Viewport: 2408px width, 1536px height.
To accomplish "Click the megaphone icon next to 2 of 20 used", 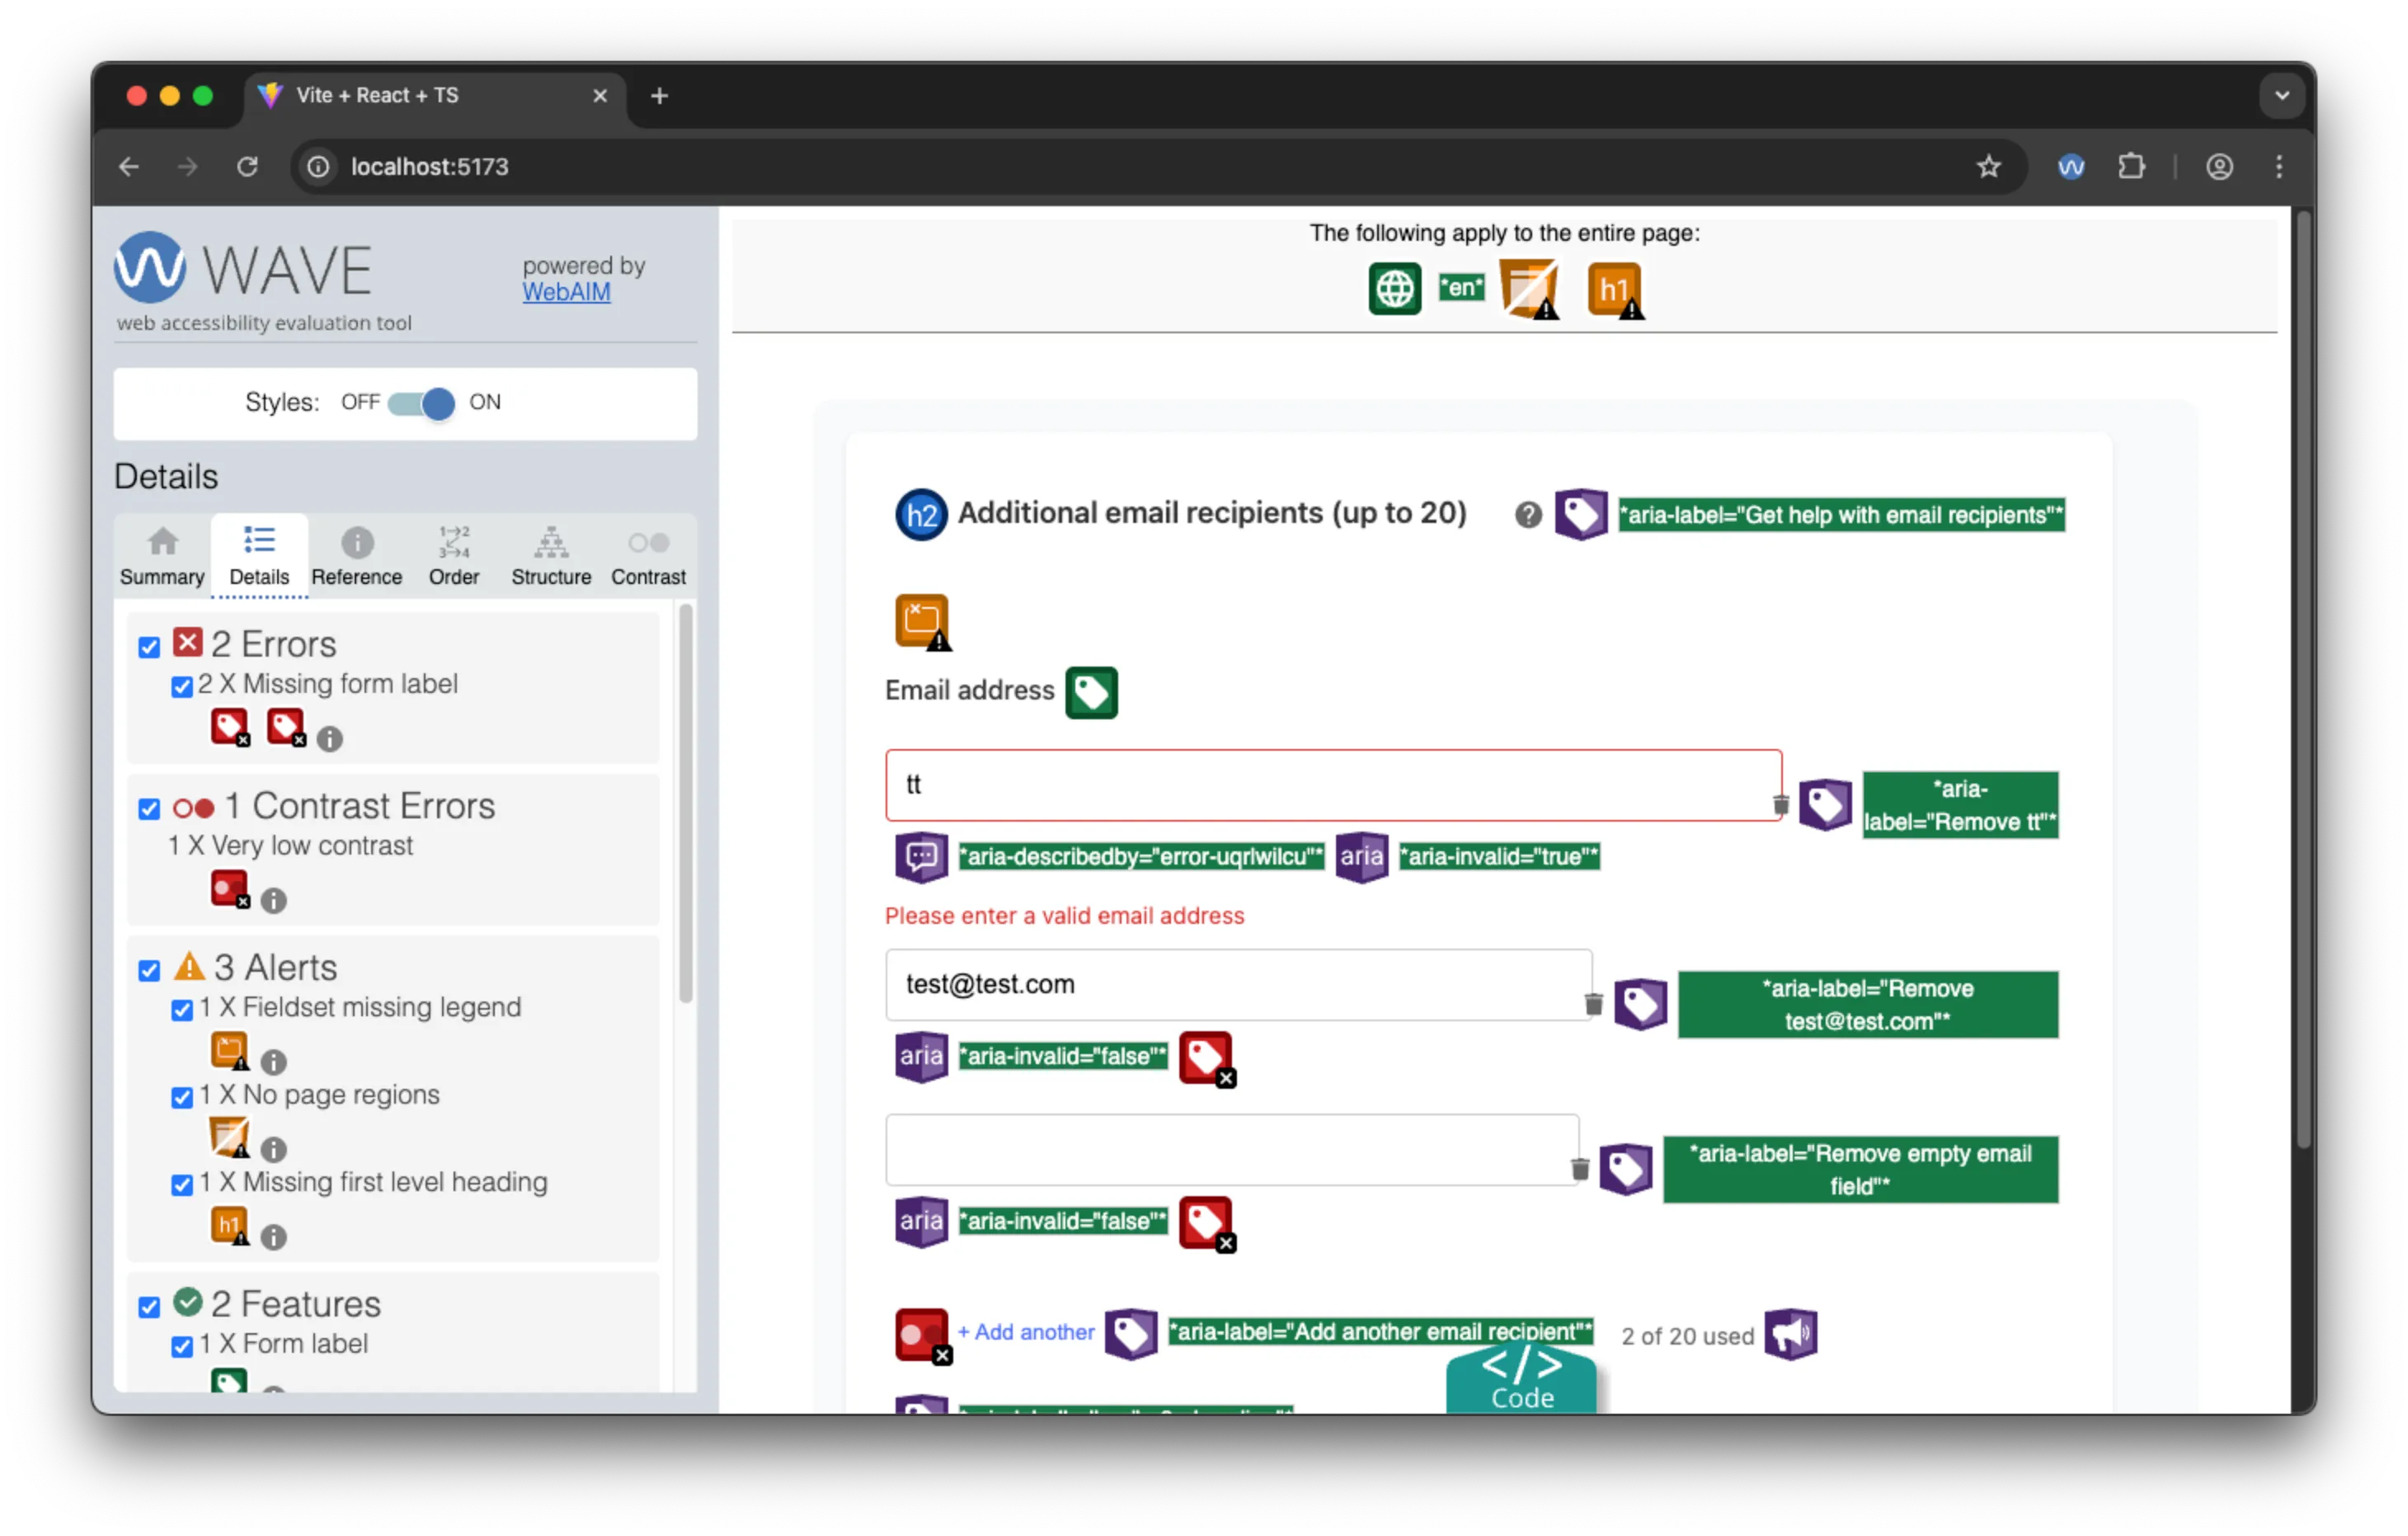I will [x=1791, y=1335].
